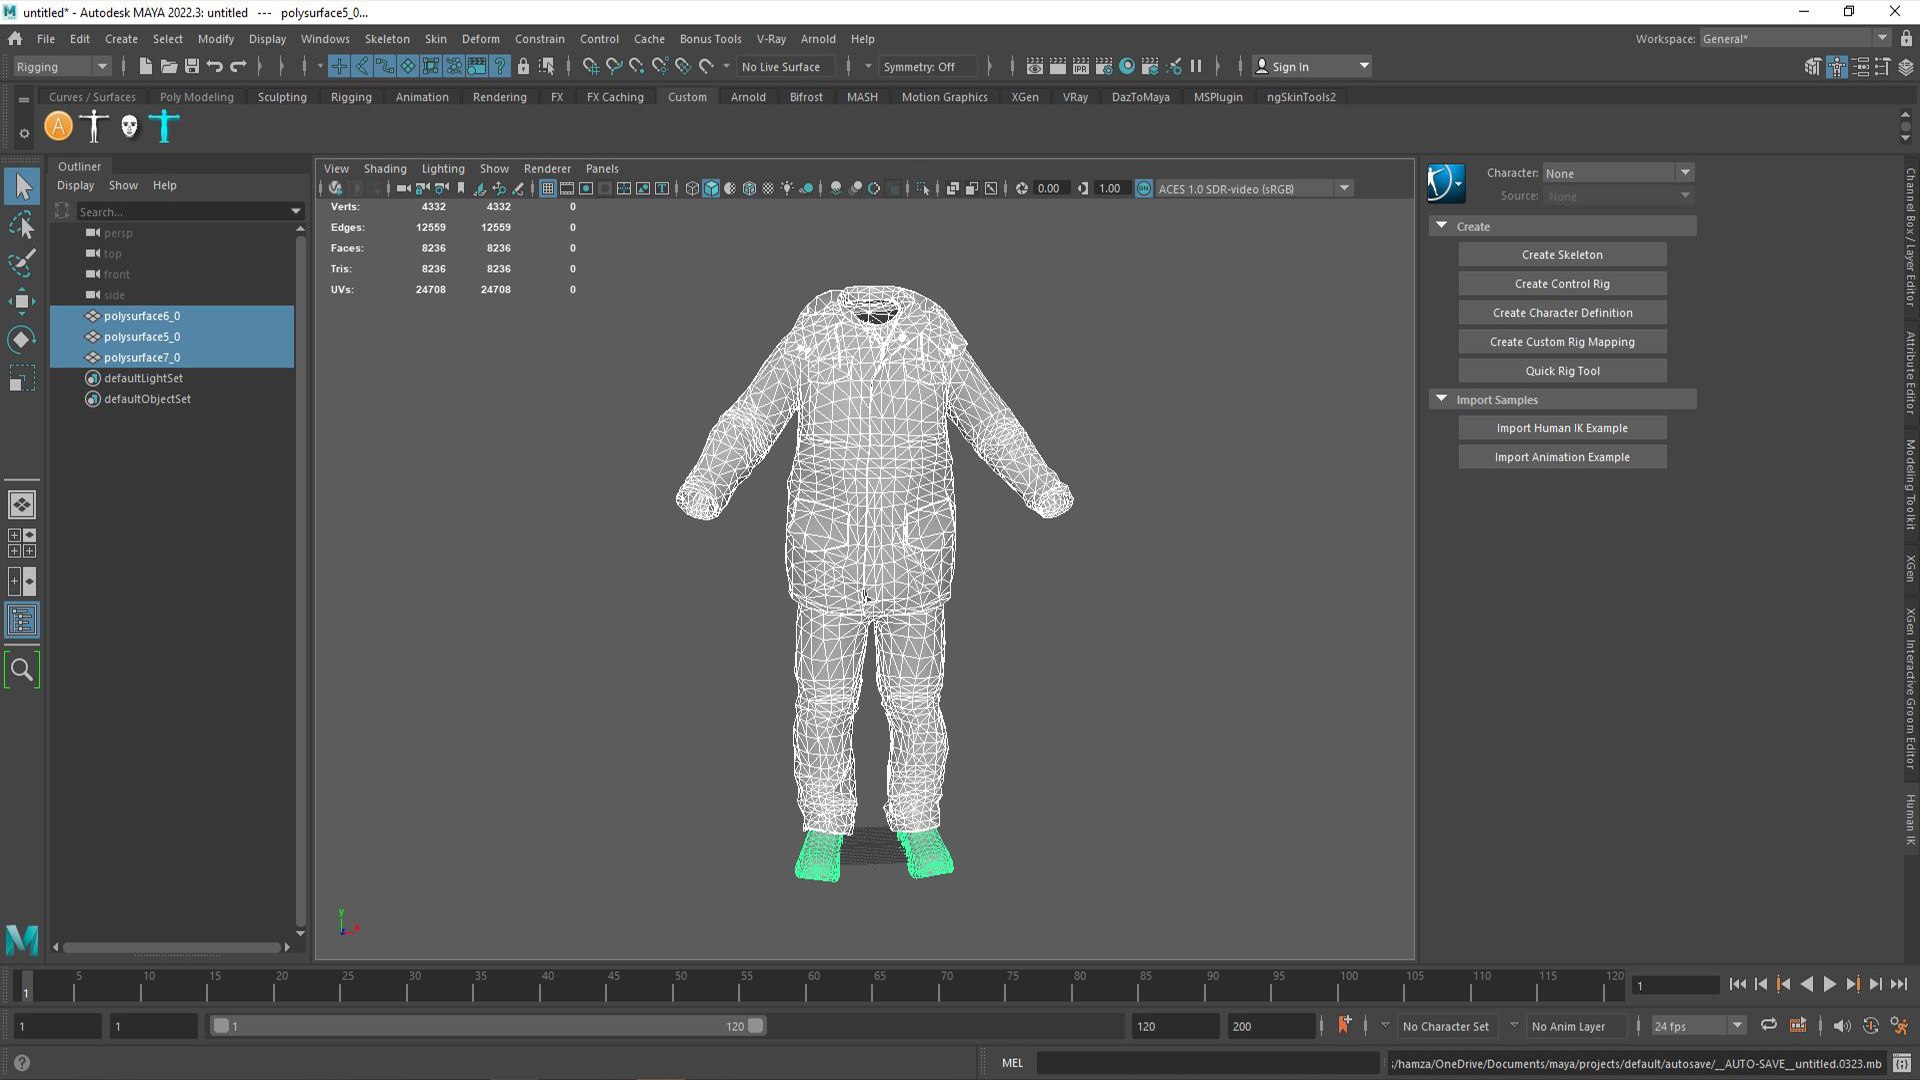Collapse the Import Samples section
Viewport: 1920px width, 1080px height.
click(x=1442, y=399)
